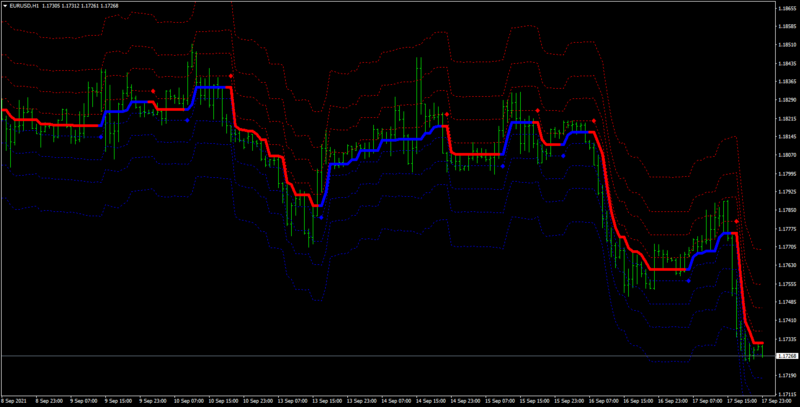Click the triangle icon beside EURUSD,H1 title
Screen dimensions: 800x407
point(5,6)
